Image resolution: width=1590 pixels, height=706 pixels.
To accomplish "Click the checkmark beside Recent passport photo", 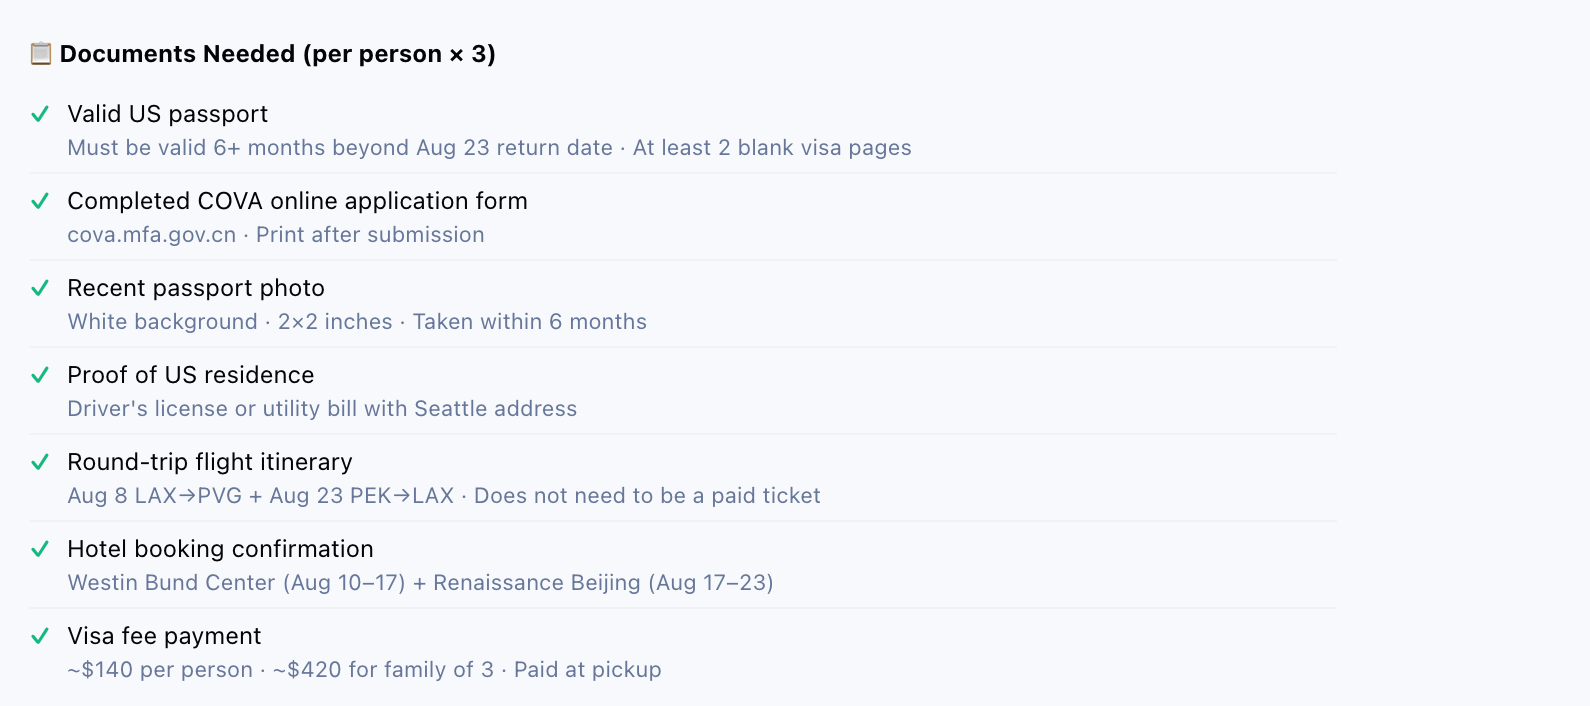I will [40, 288].
